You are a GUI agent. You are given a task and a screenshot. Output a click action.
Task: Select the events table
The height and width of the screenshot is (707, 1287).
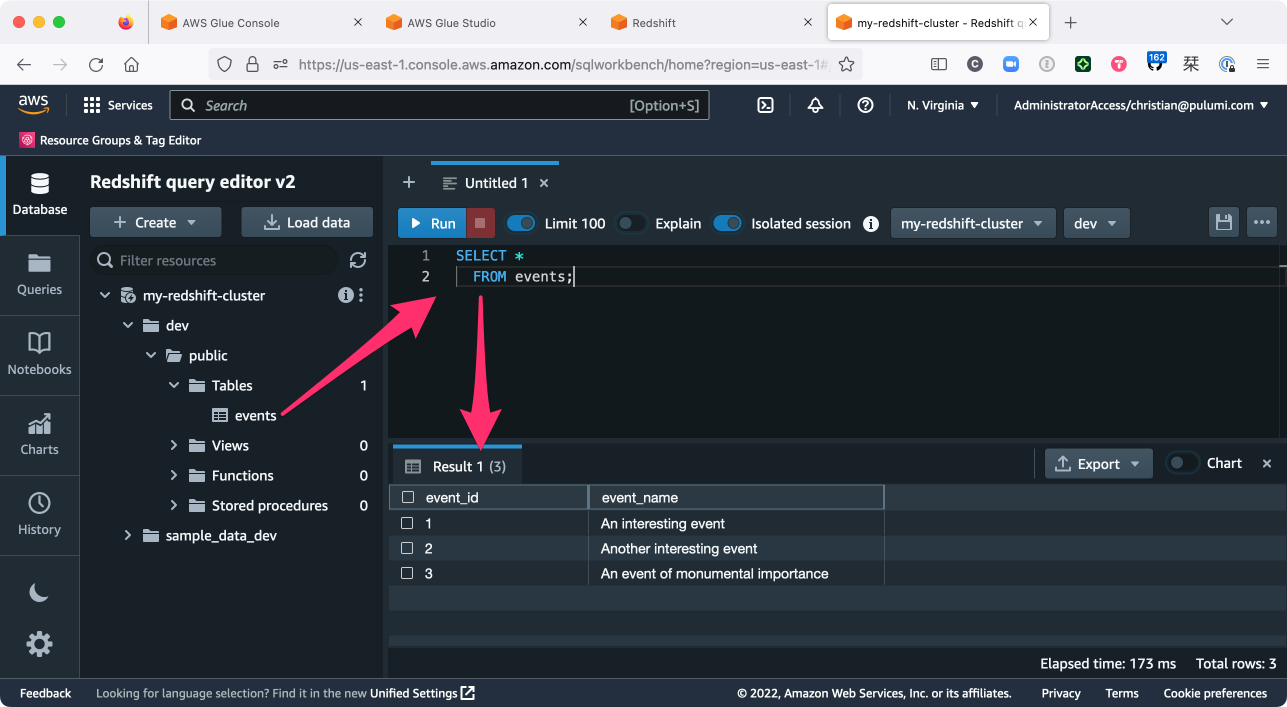245,415
